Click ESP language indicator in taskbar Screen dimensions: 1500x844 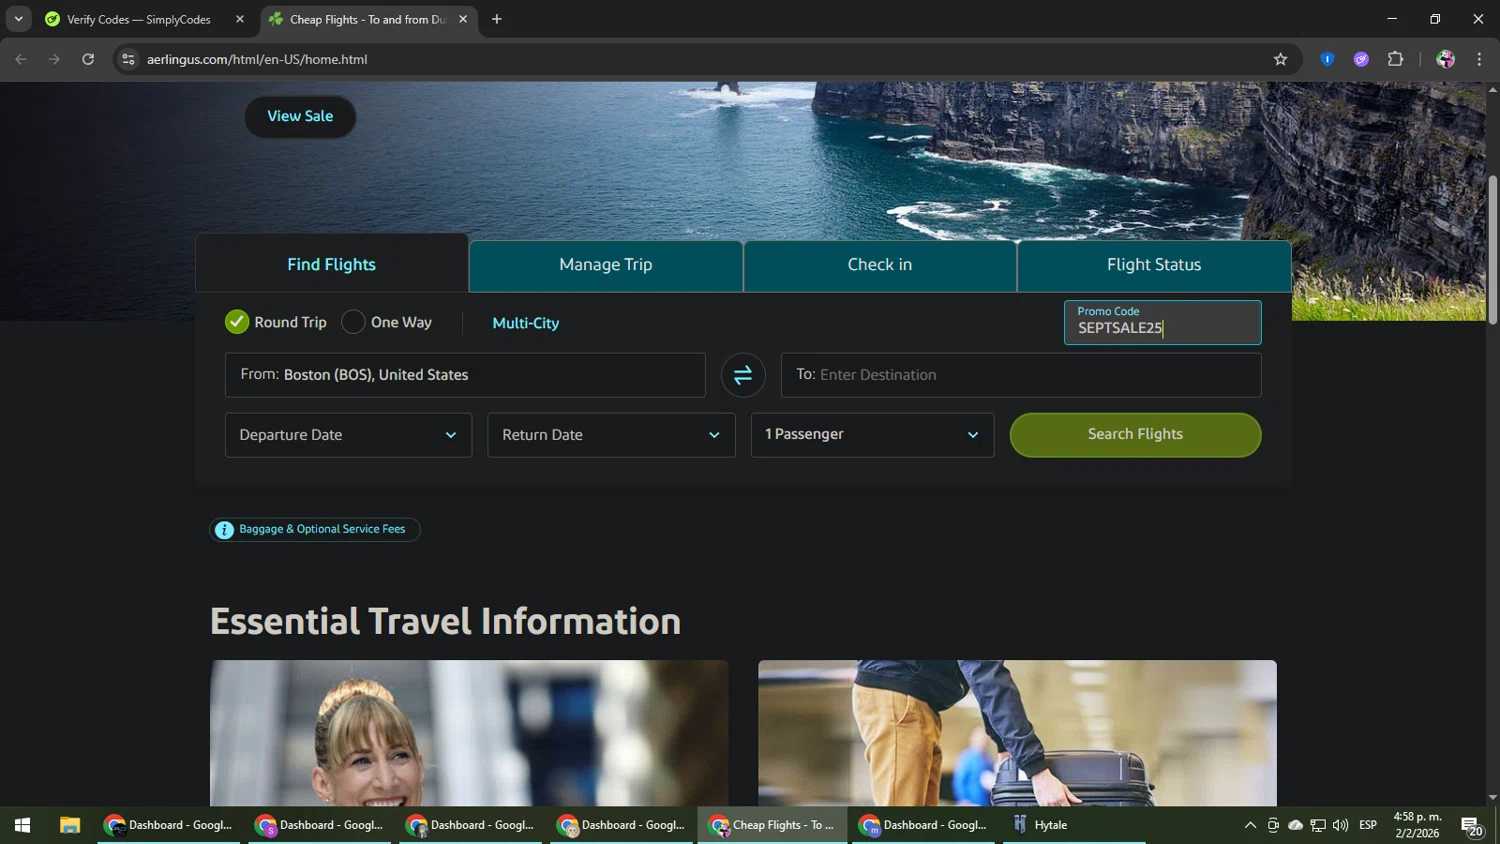(1368, 825)
